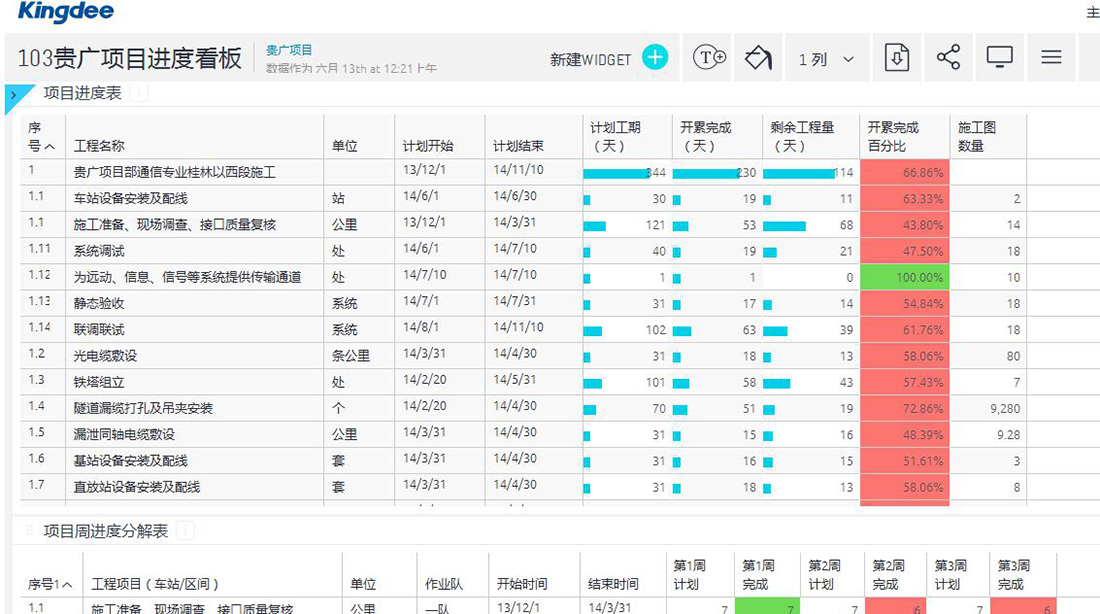The image size is (1100, 614).
Task: Click the download/export file icon
Action: tap(897, 58)
